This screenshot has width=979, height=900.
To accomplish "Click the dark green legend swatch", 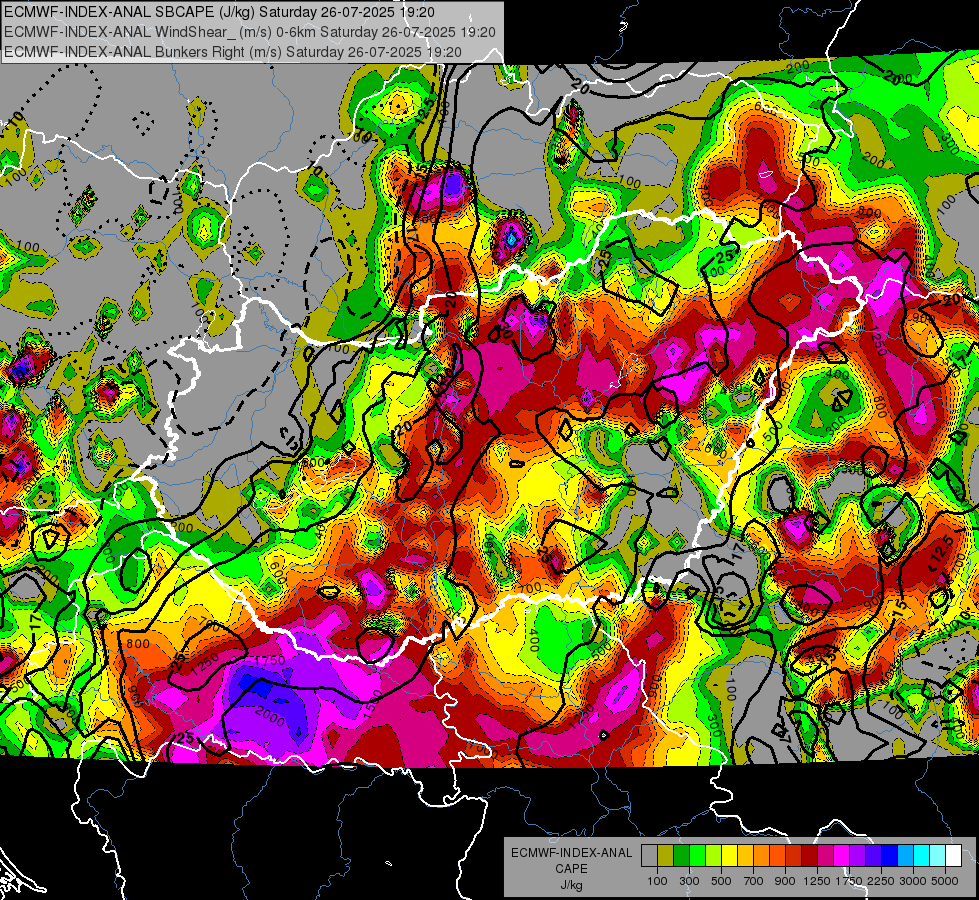I will 681,856.
